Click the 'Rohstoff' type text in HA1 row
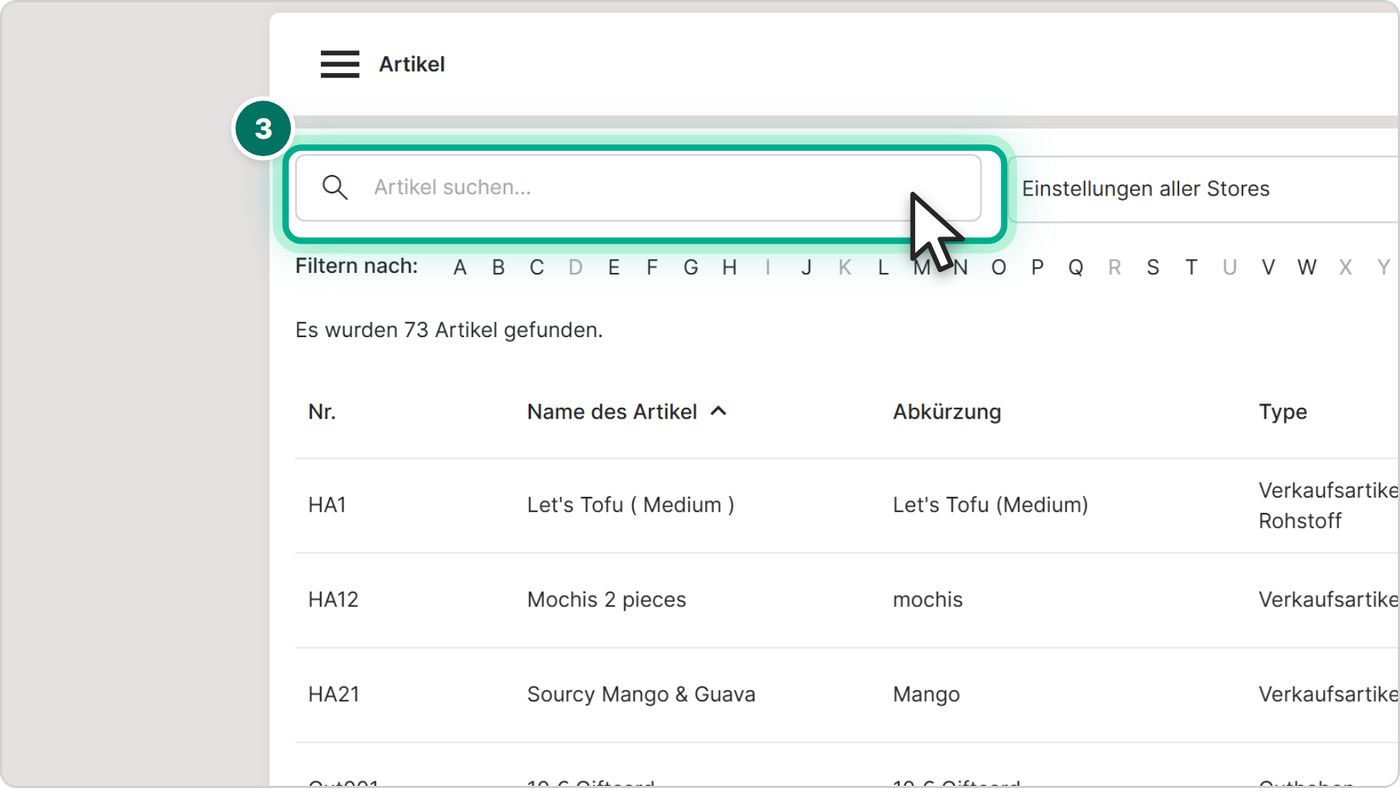 [x=1300, y=521]
